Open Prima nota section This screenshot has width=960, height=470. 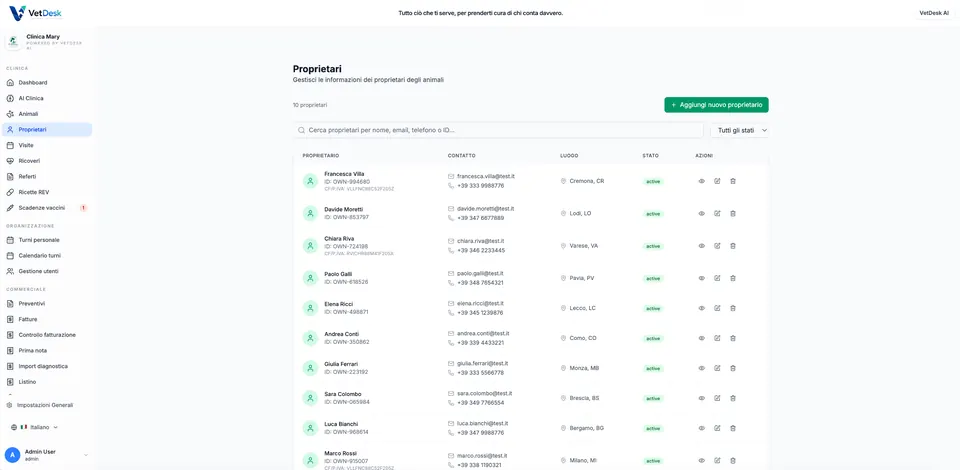tap(47, 351)
